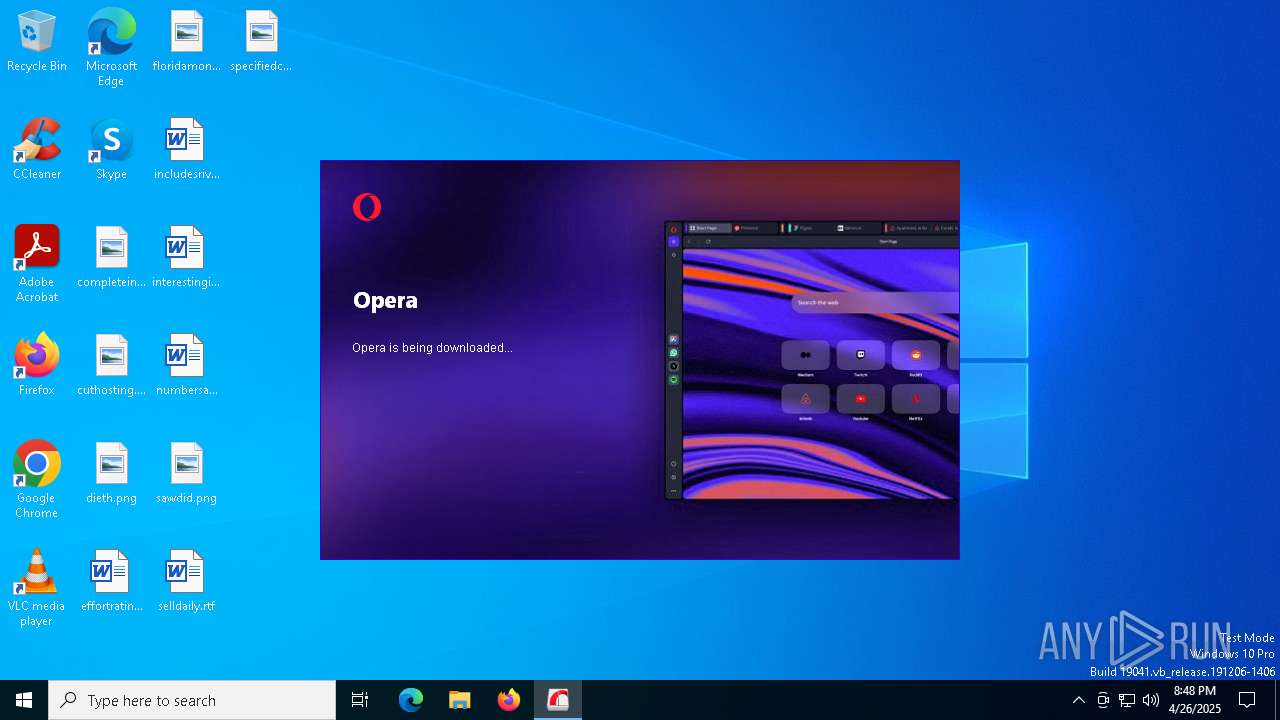Open the Google Chrome desktop shortcut
Image resolution: width=1280 pixels, height=720 pixels.
[x=37, y=480]
